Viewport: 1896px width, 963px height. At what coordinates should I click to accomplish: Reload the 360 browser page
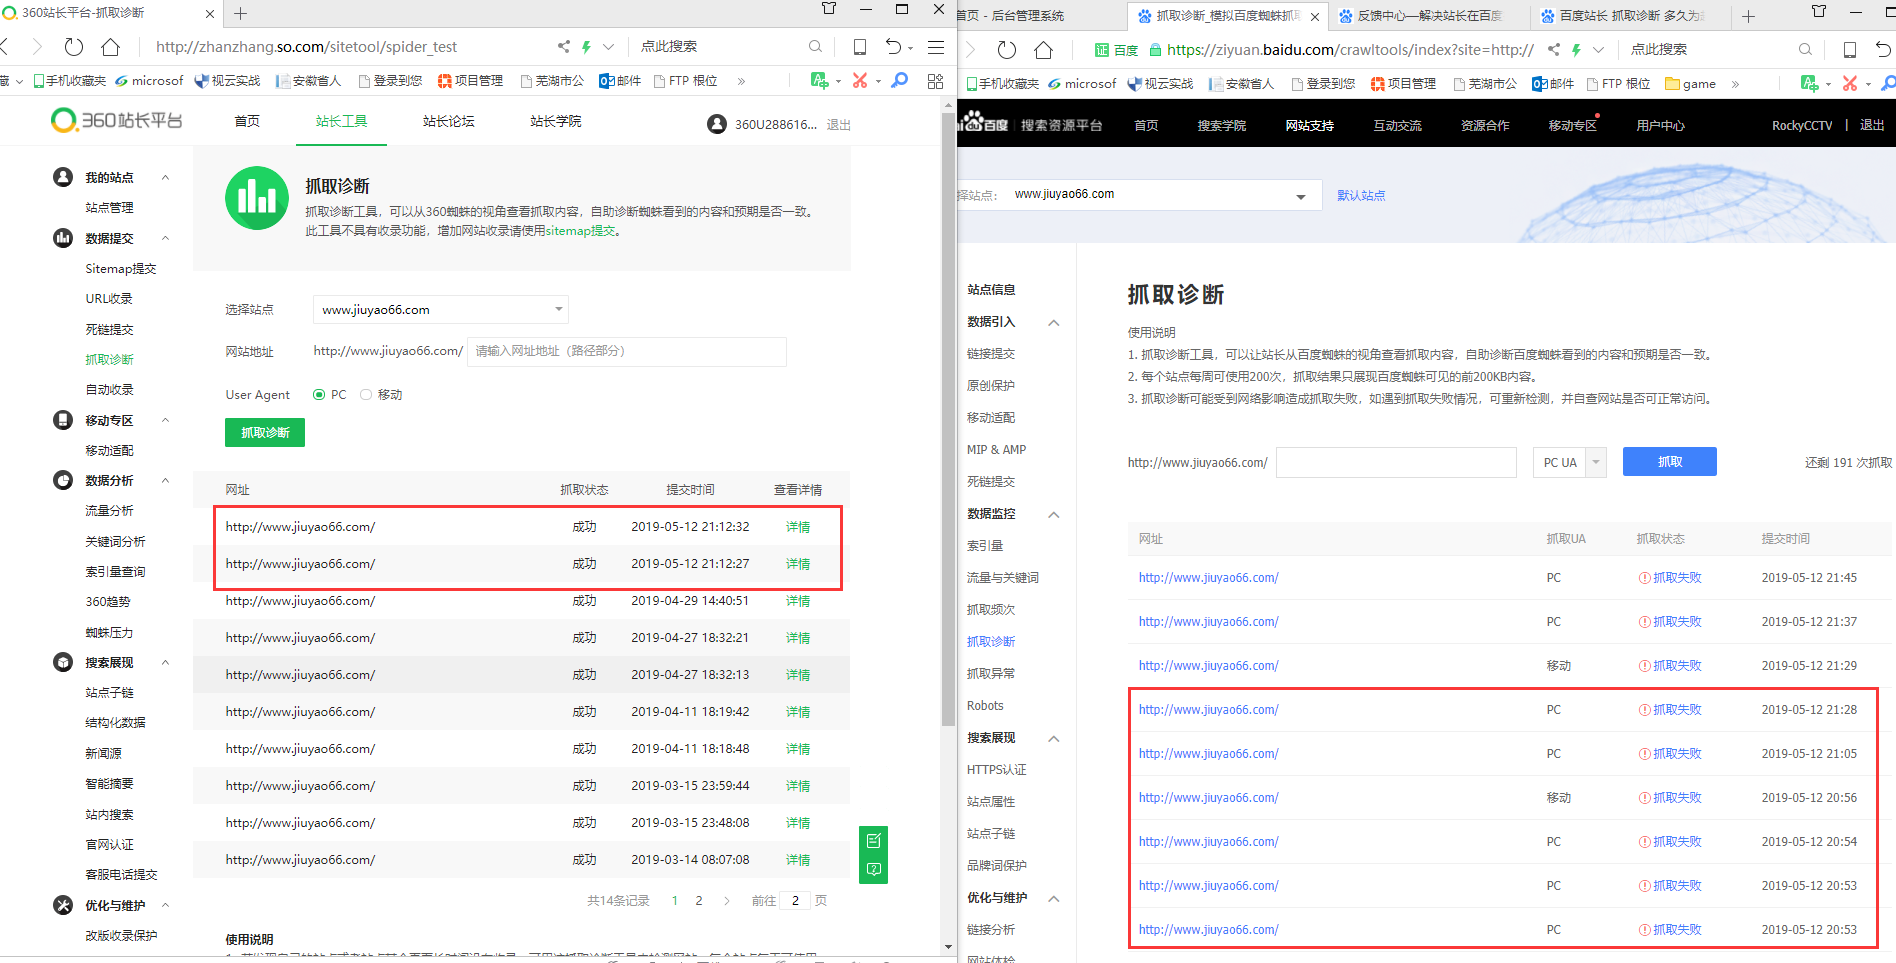click(74, 47)
